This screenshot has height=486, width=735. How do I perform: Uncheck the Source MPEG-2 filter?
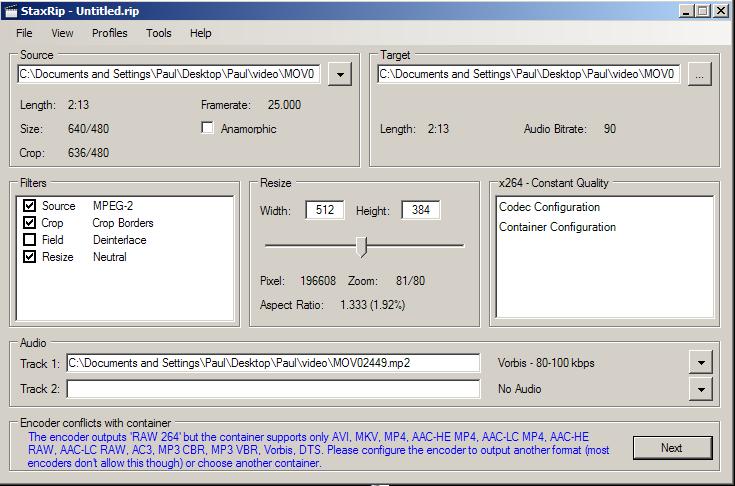[x=30, y=205]
